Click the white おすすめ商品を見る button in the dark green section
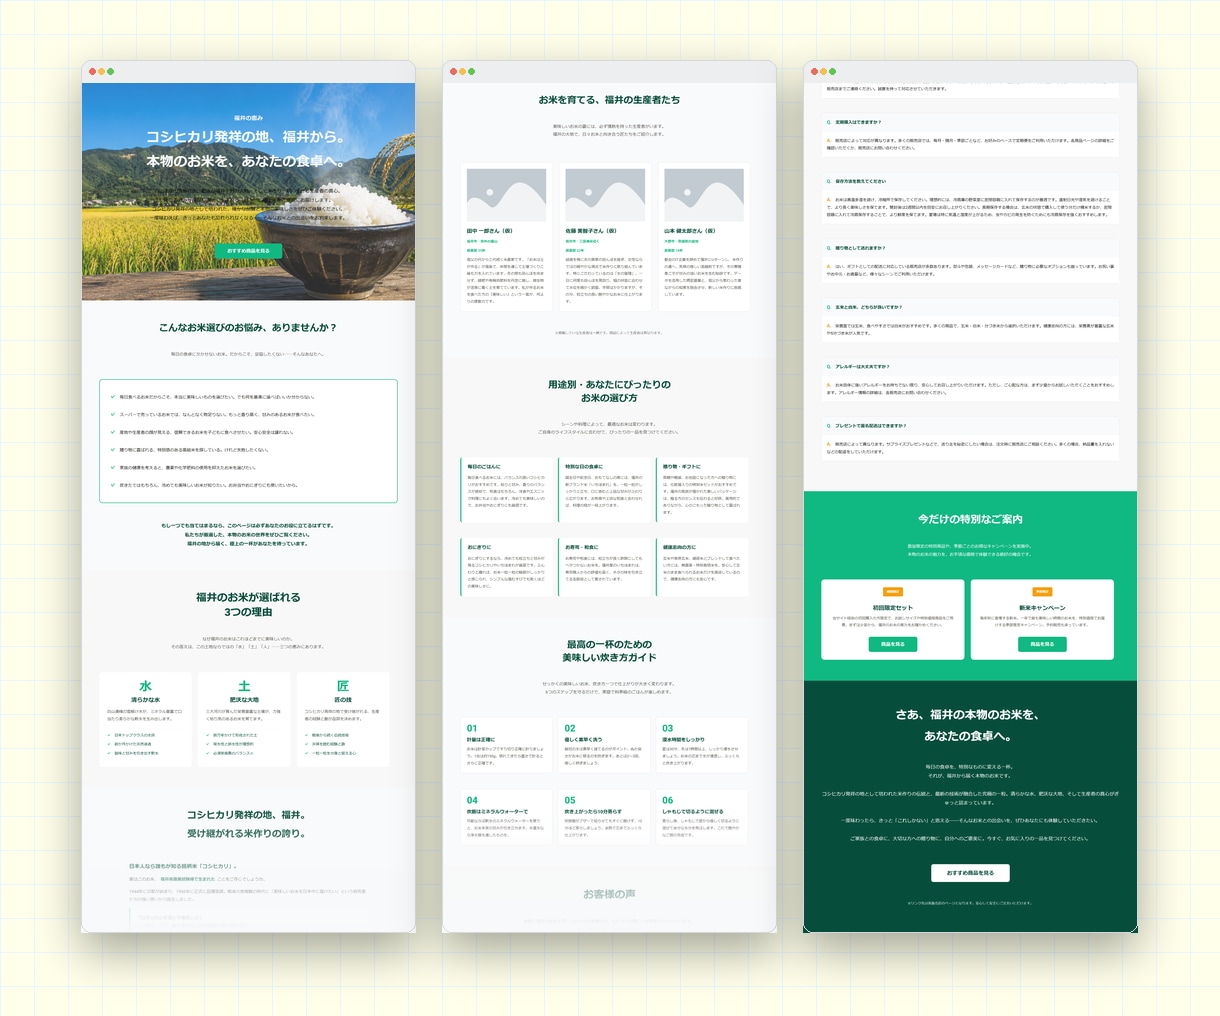This screenshot has height=1016, width=1220. pyautogui.click(x=970, y=873)
